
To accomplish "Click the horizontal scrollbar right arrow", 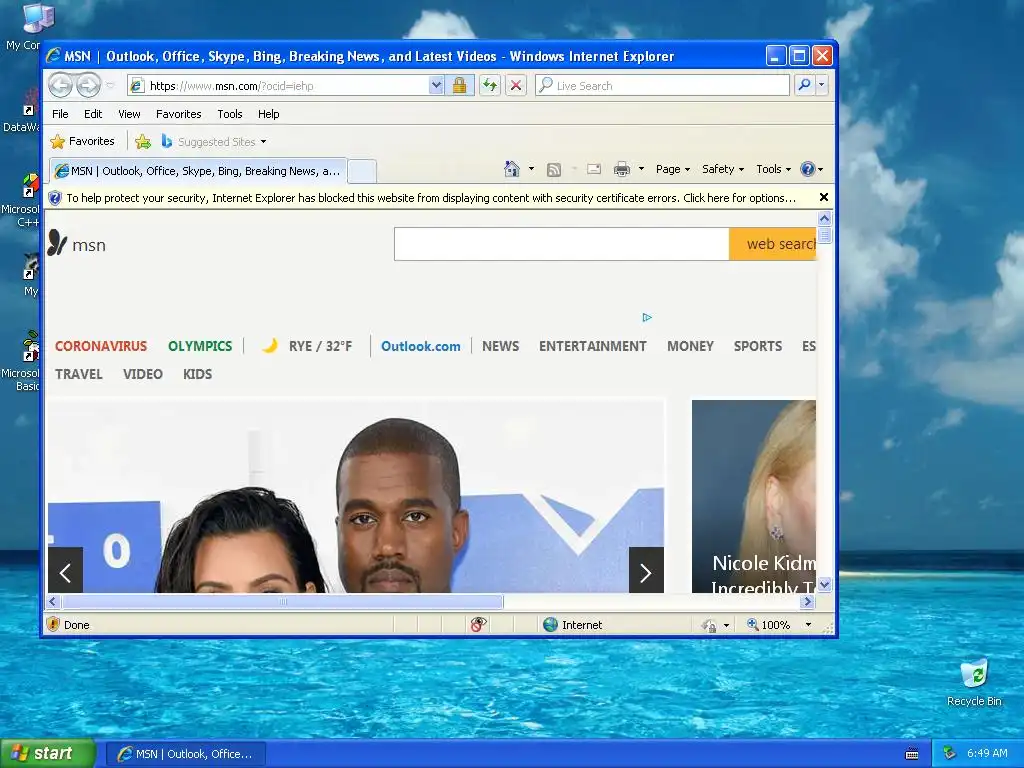I will pos(808,601).
